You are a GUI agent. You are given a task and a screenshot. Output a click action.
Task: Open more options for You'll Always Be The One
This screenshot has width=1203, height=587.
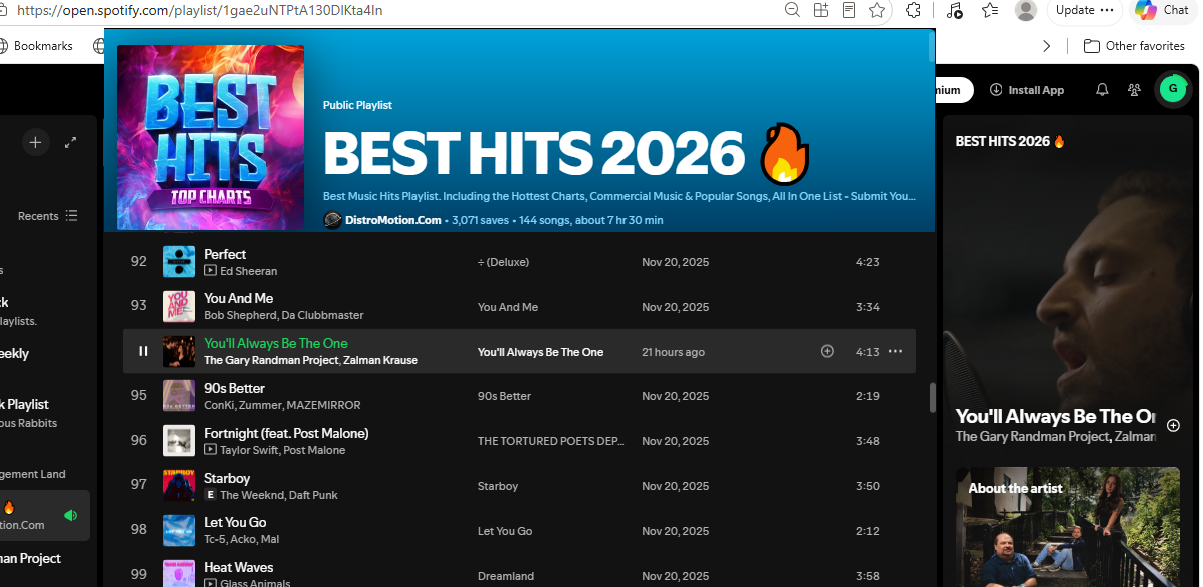coord(895,351)
